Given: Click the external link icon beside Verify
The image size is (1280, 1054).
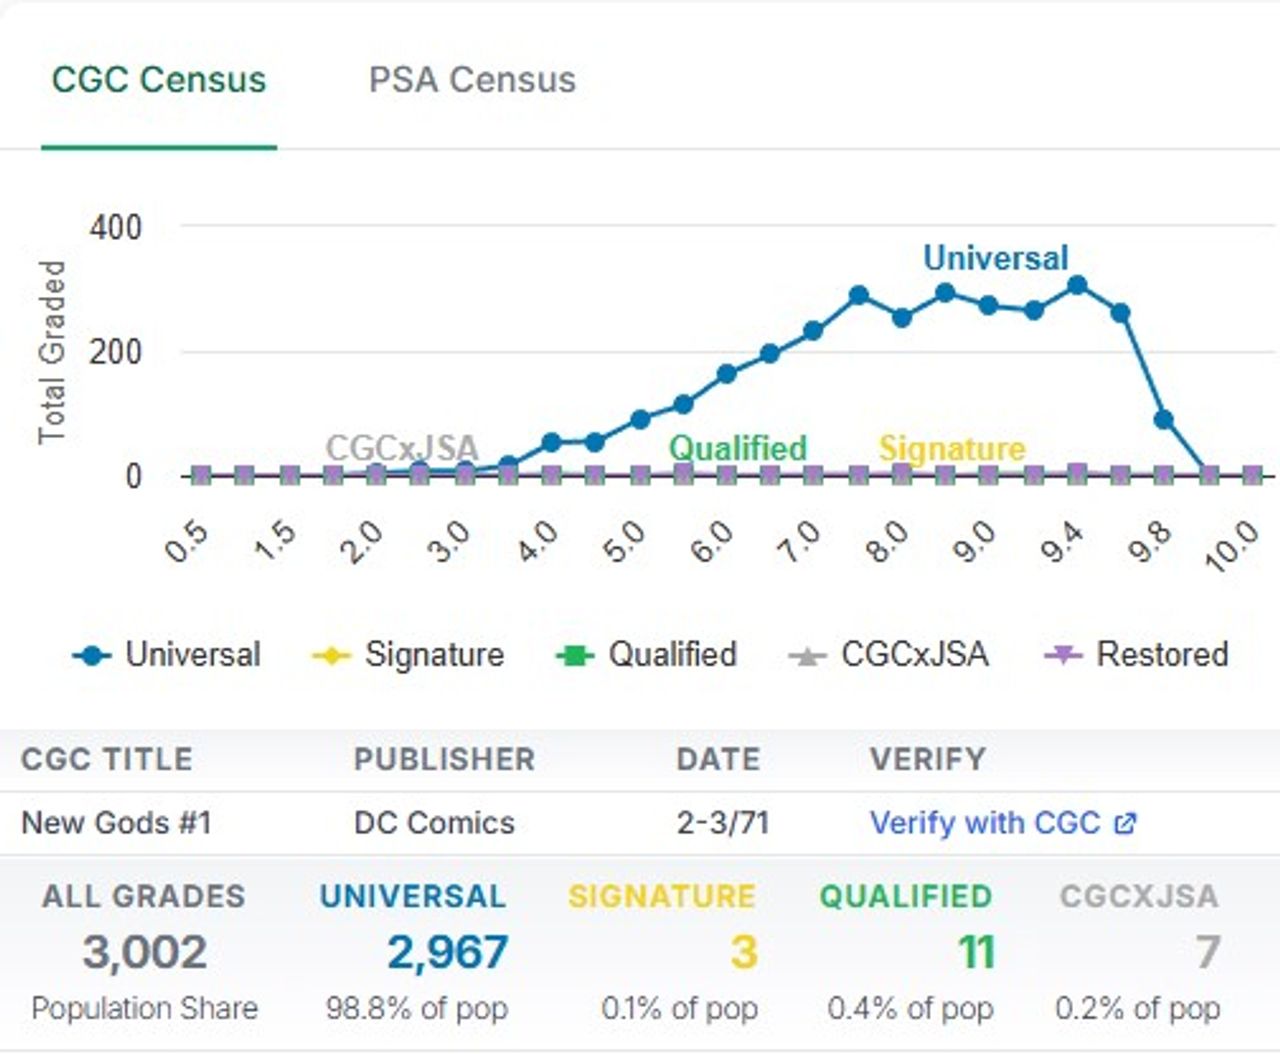Looking at the screenshot, I should (x=1125, y=823).
